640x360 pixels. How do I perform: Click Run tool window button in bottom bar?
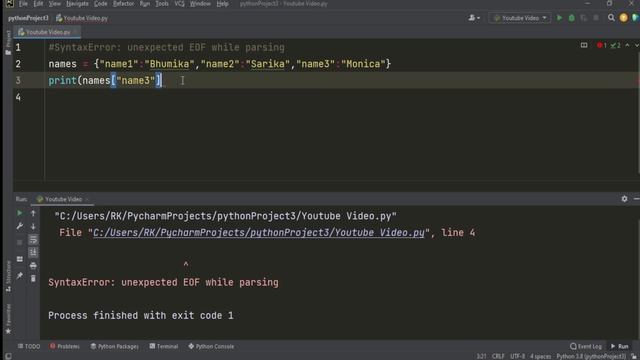tap(620, 346)
